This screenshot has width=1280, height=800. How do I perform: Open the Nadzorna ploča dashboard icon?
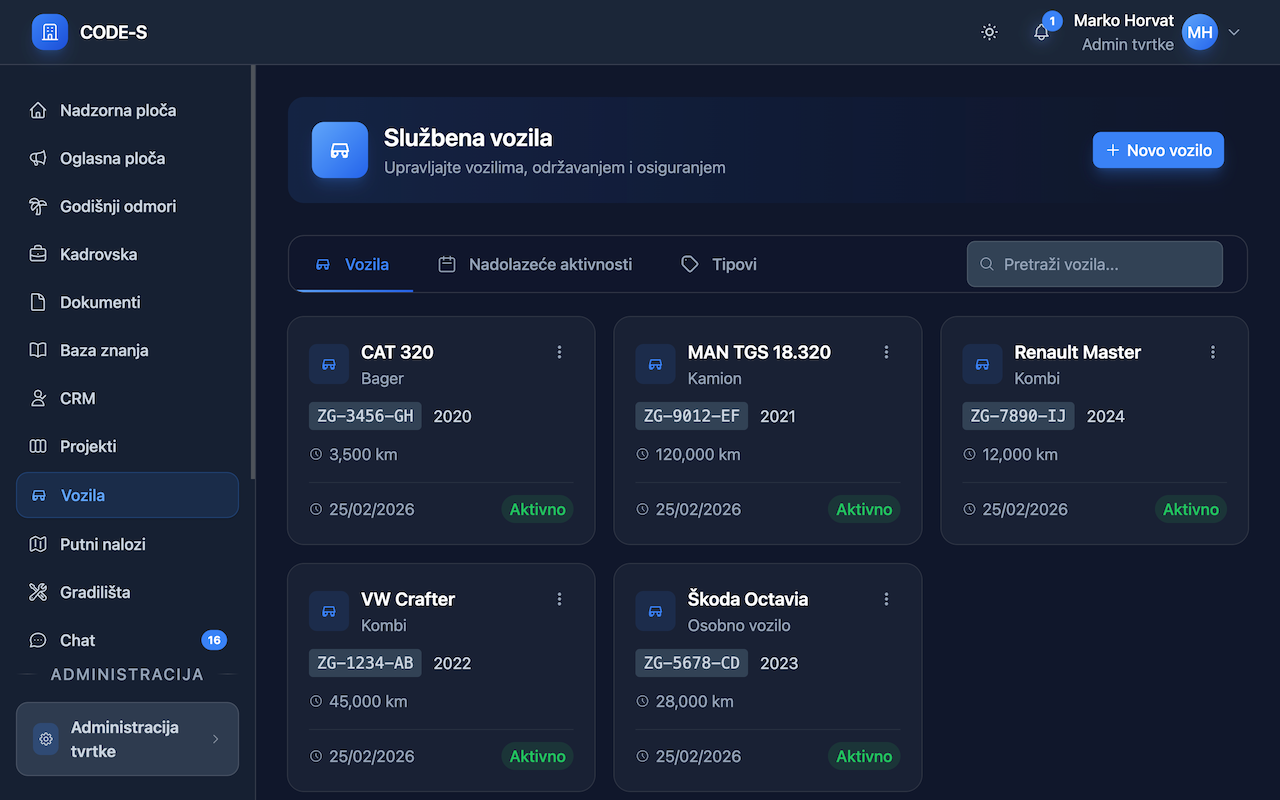pos(36,110)
